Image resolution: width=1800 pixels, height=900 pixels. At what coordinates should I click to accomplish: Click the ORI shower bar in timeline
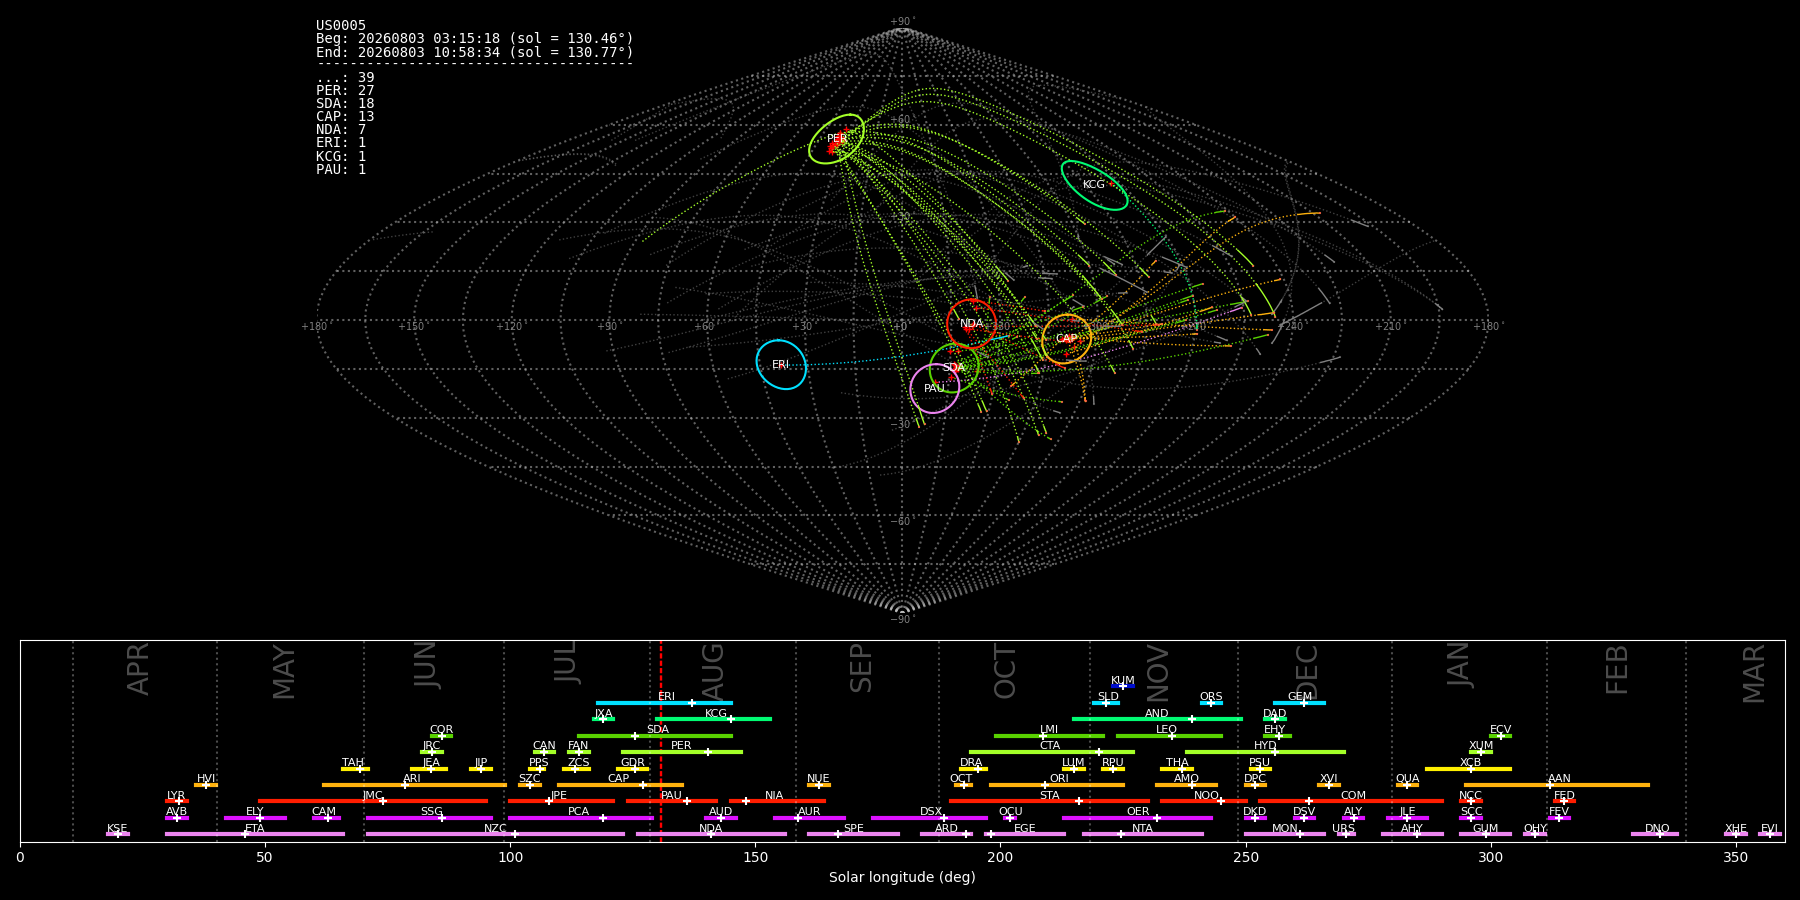click(x=1057, y=785)
